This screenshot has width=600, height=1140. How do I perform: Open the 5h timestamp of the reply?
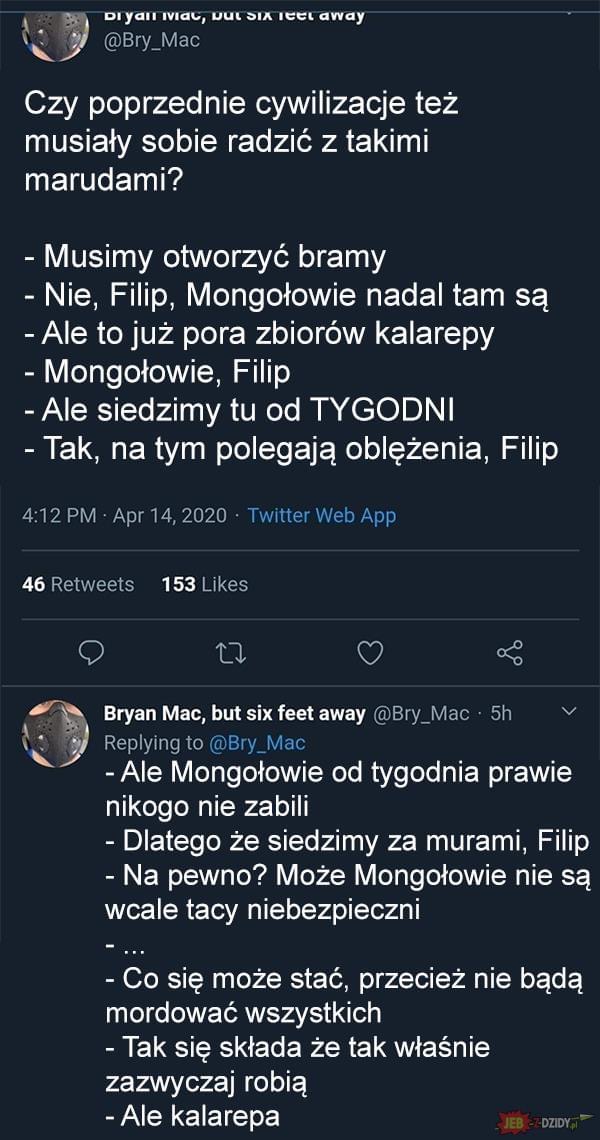click(x=501, y=714)
